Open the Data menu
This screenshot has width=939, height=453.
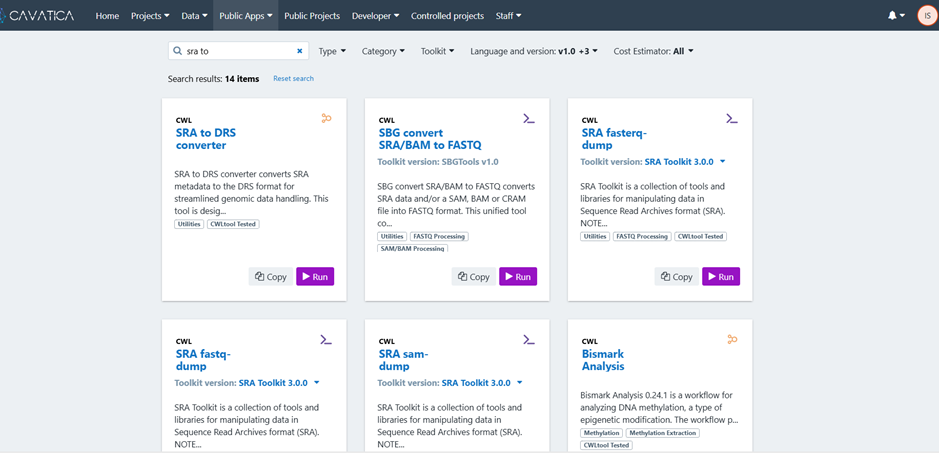[195, 16]
